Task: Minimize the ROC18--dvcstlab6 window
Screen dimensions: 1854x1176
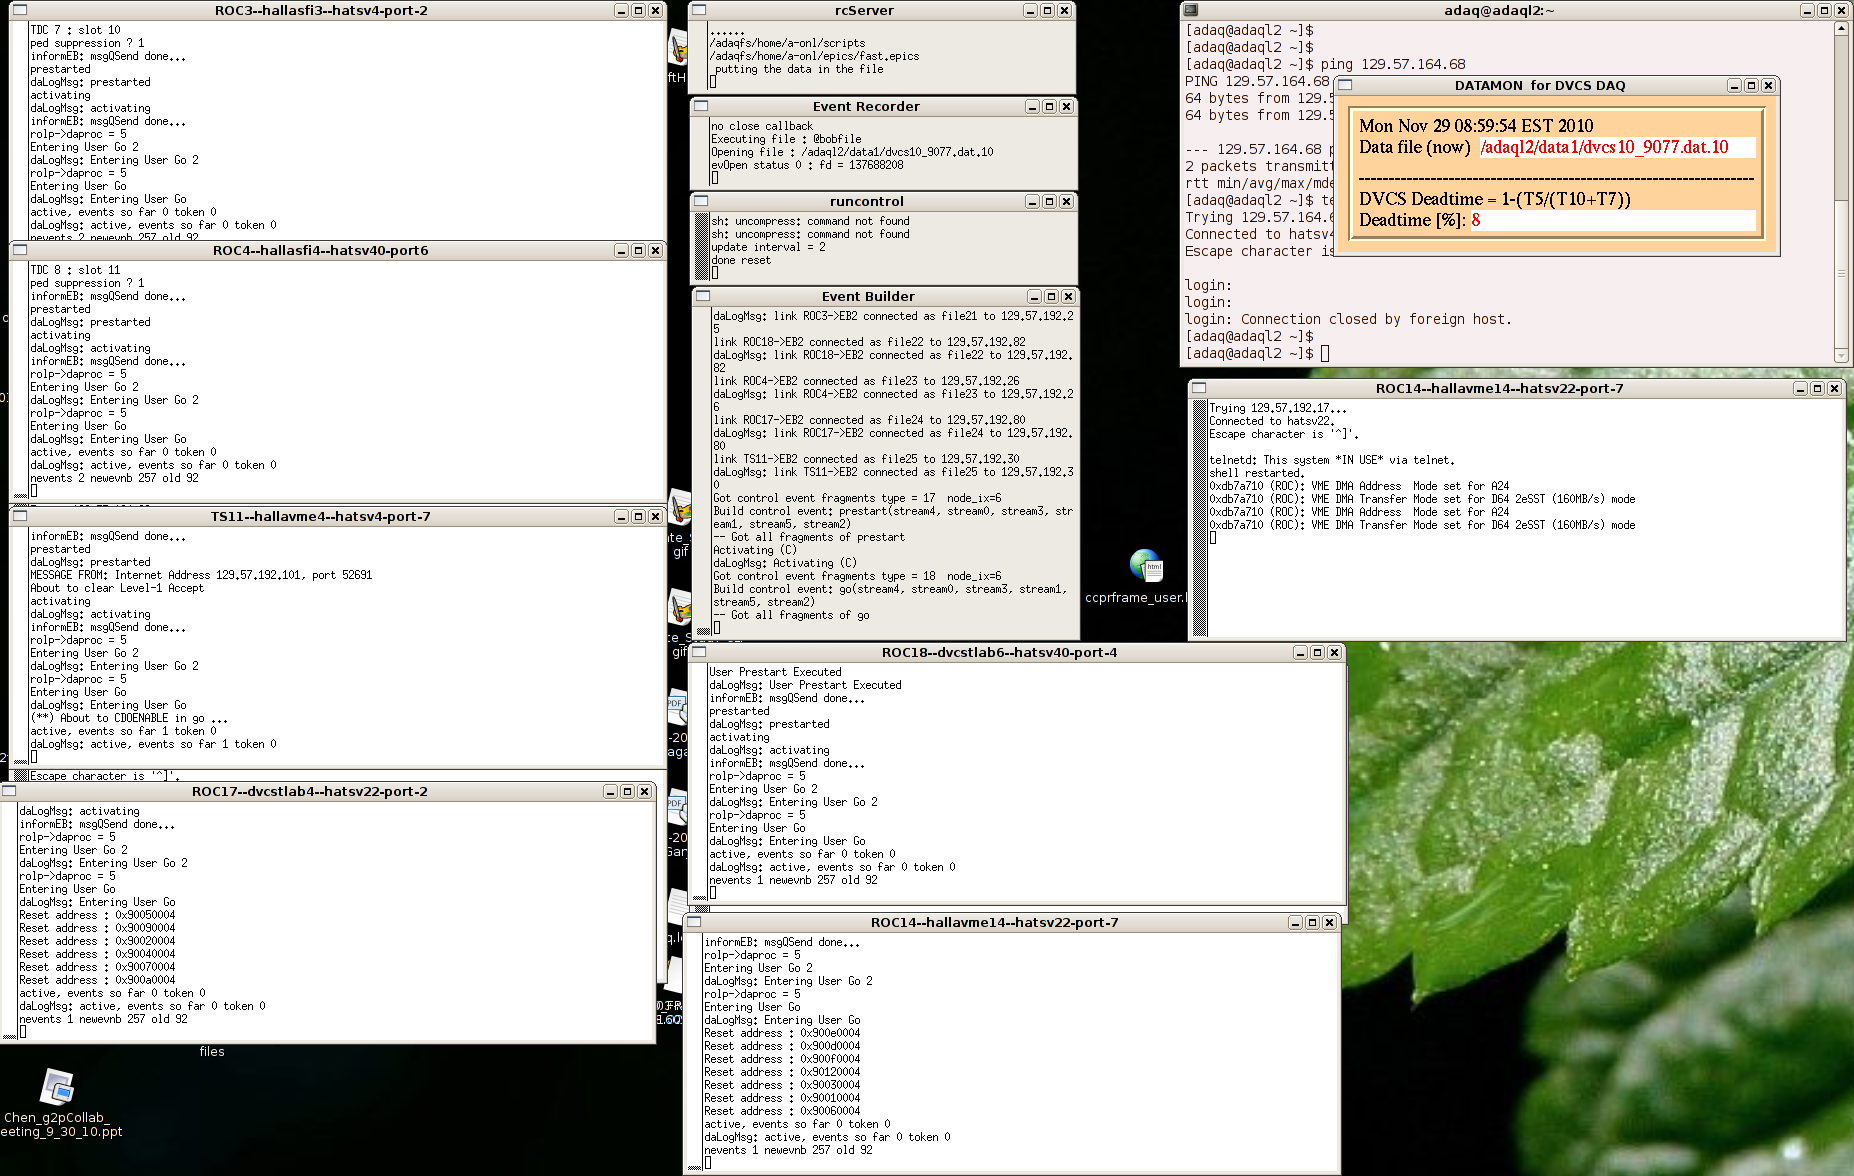Action: (x=1300, y=652)
